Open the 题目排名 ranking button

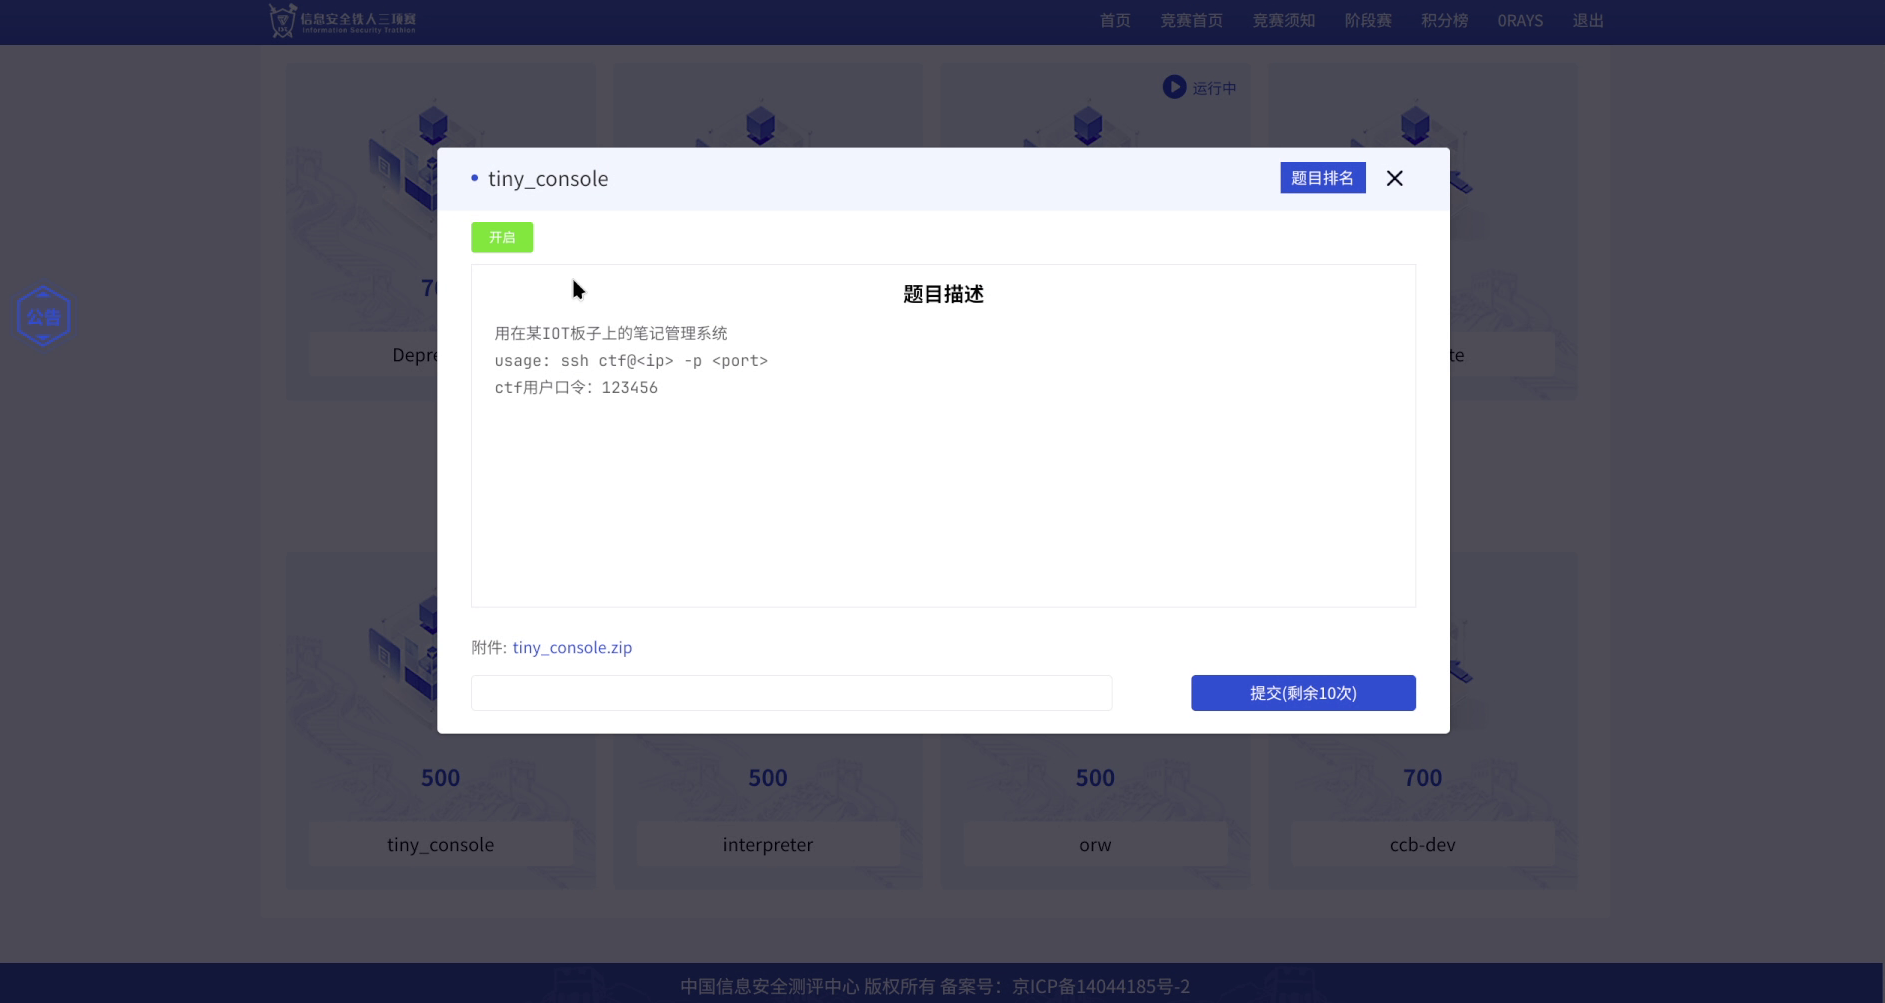tap(1322, 178)
